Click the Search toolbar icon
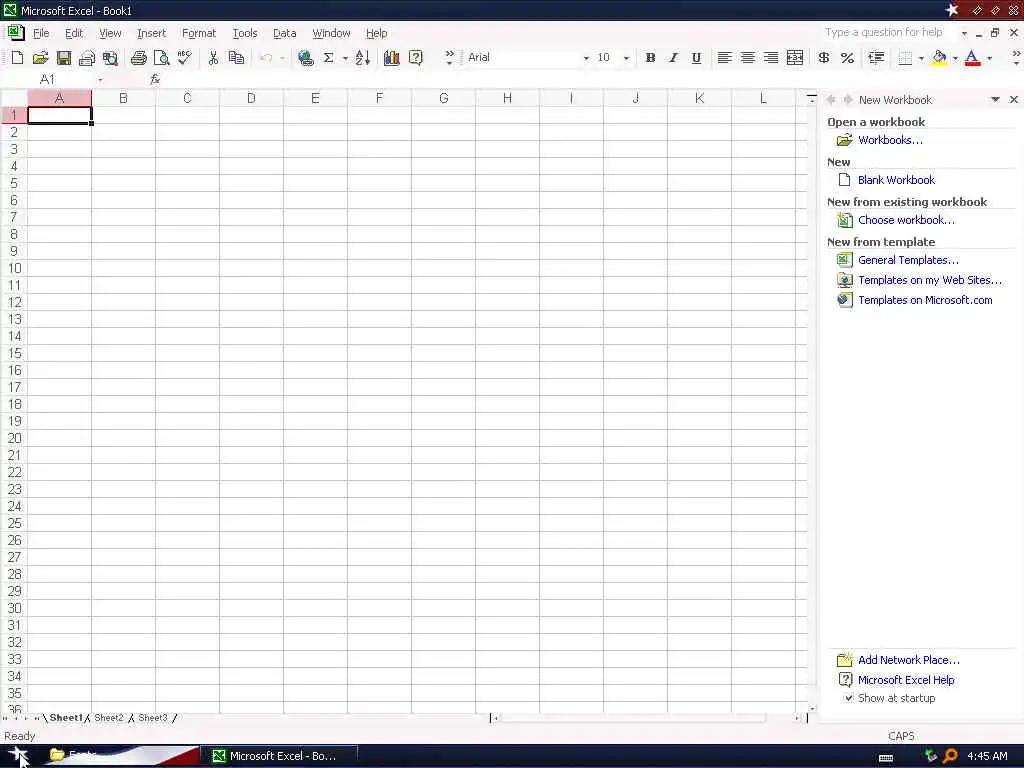This screenshot has width=1024, height=768. pyautogui.click(x=110, y=57)
